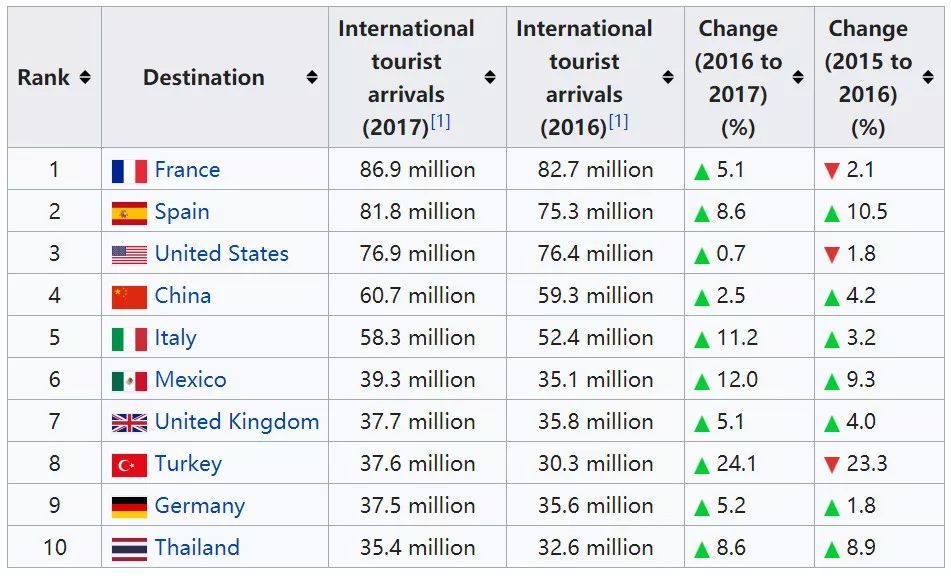951x576 pixels.
Task: Click the Thailand flag icon
Action: pyautogui.click(x=129, y=549)
